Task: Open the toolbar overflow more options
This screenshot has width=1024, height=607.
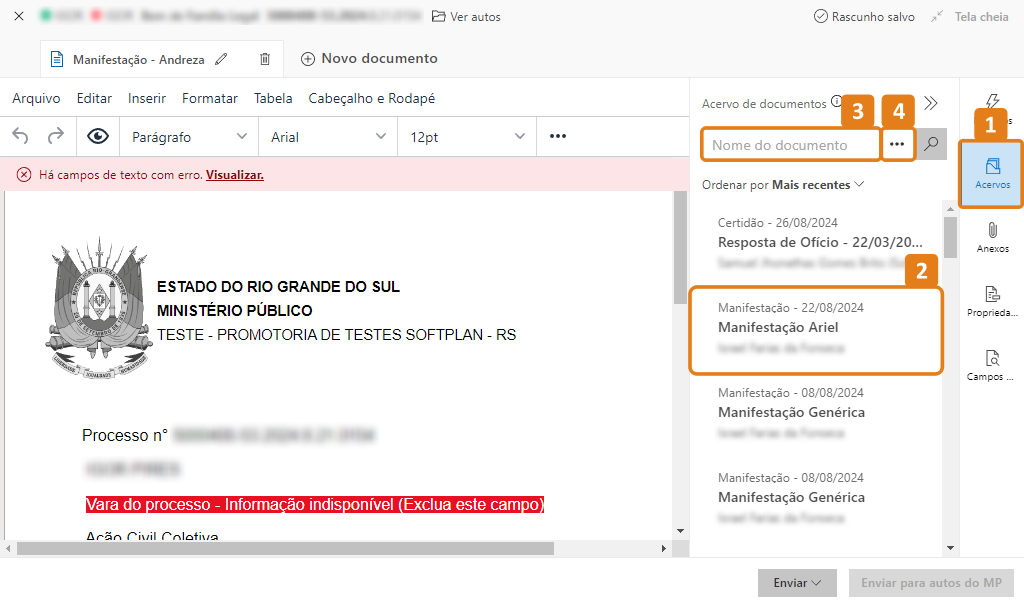Action: coord(558,137)
